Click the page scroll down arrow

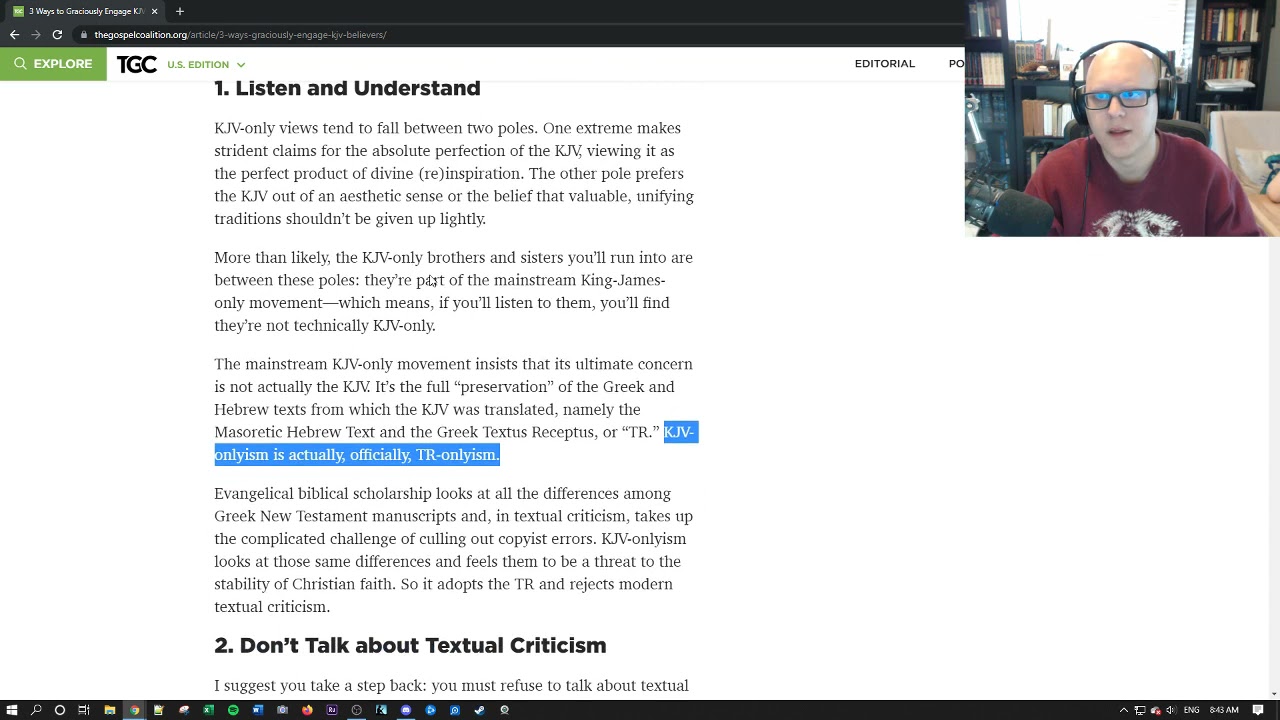click(x=1273, y=693)
